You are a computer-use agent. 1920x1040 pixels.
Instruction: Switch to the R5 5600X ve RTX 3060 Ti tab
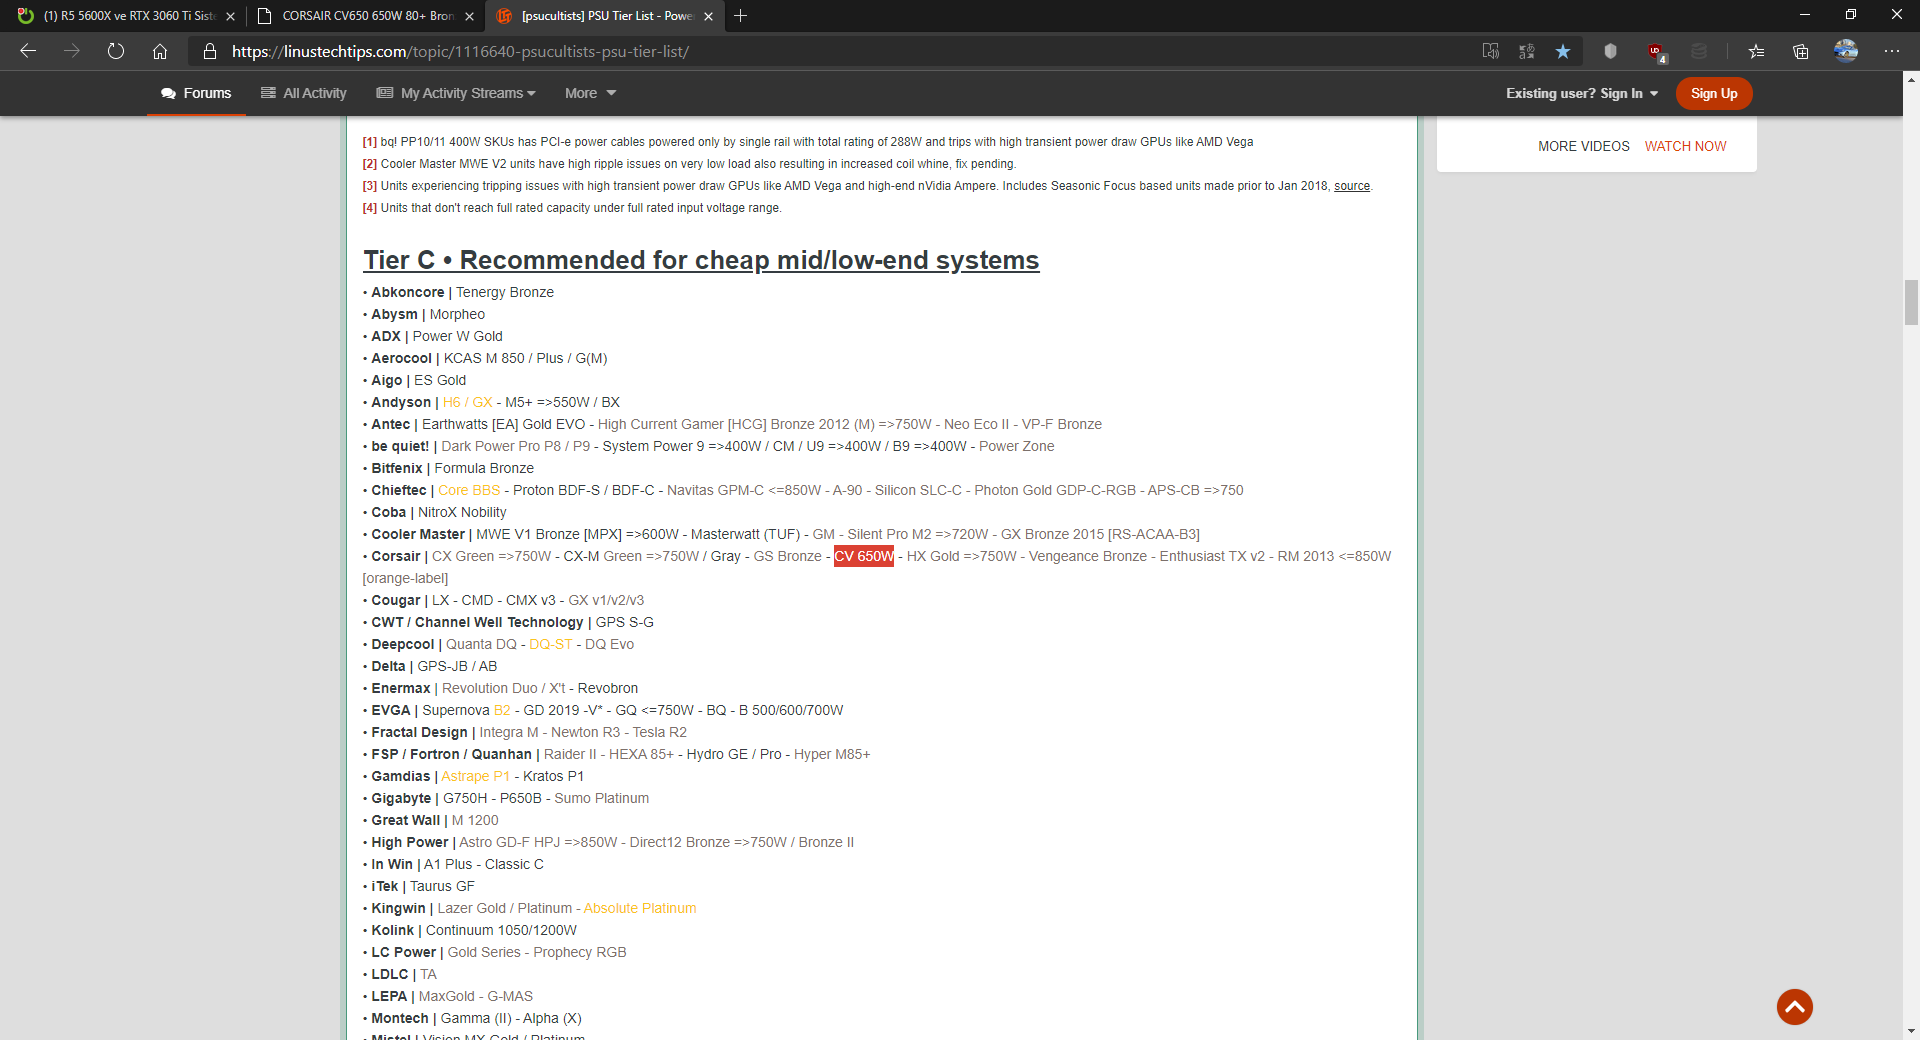coord(124,16)
